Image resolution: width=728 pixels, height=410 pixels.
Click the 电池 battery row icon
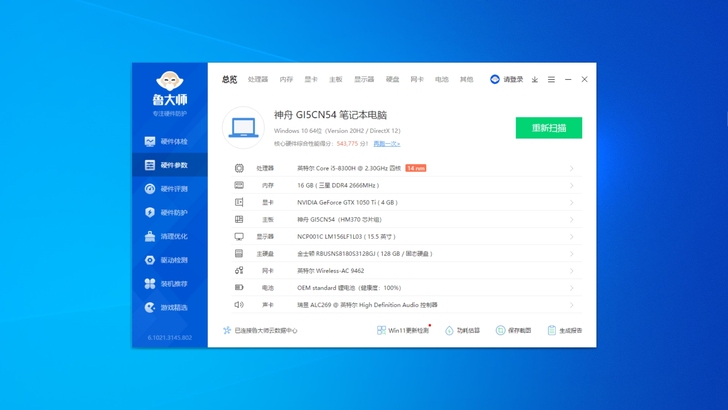coord(239,287)
